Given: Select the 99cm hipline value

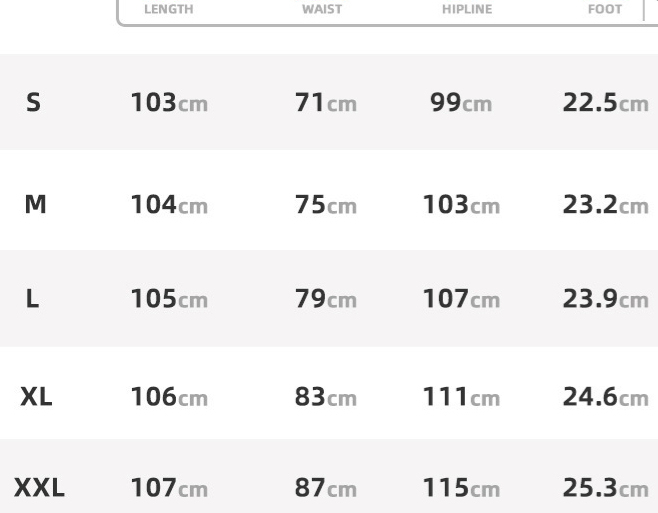Looking at the screenshot, I should [462, 103].
